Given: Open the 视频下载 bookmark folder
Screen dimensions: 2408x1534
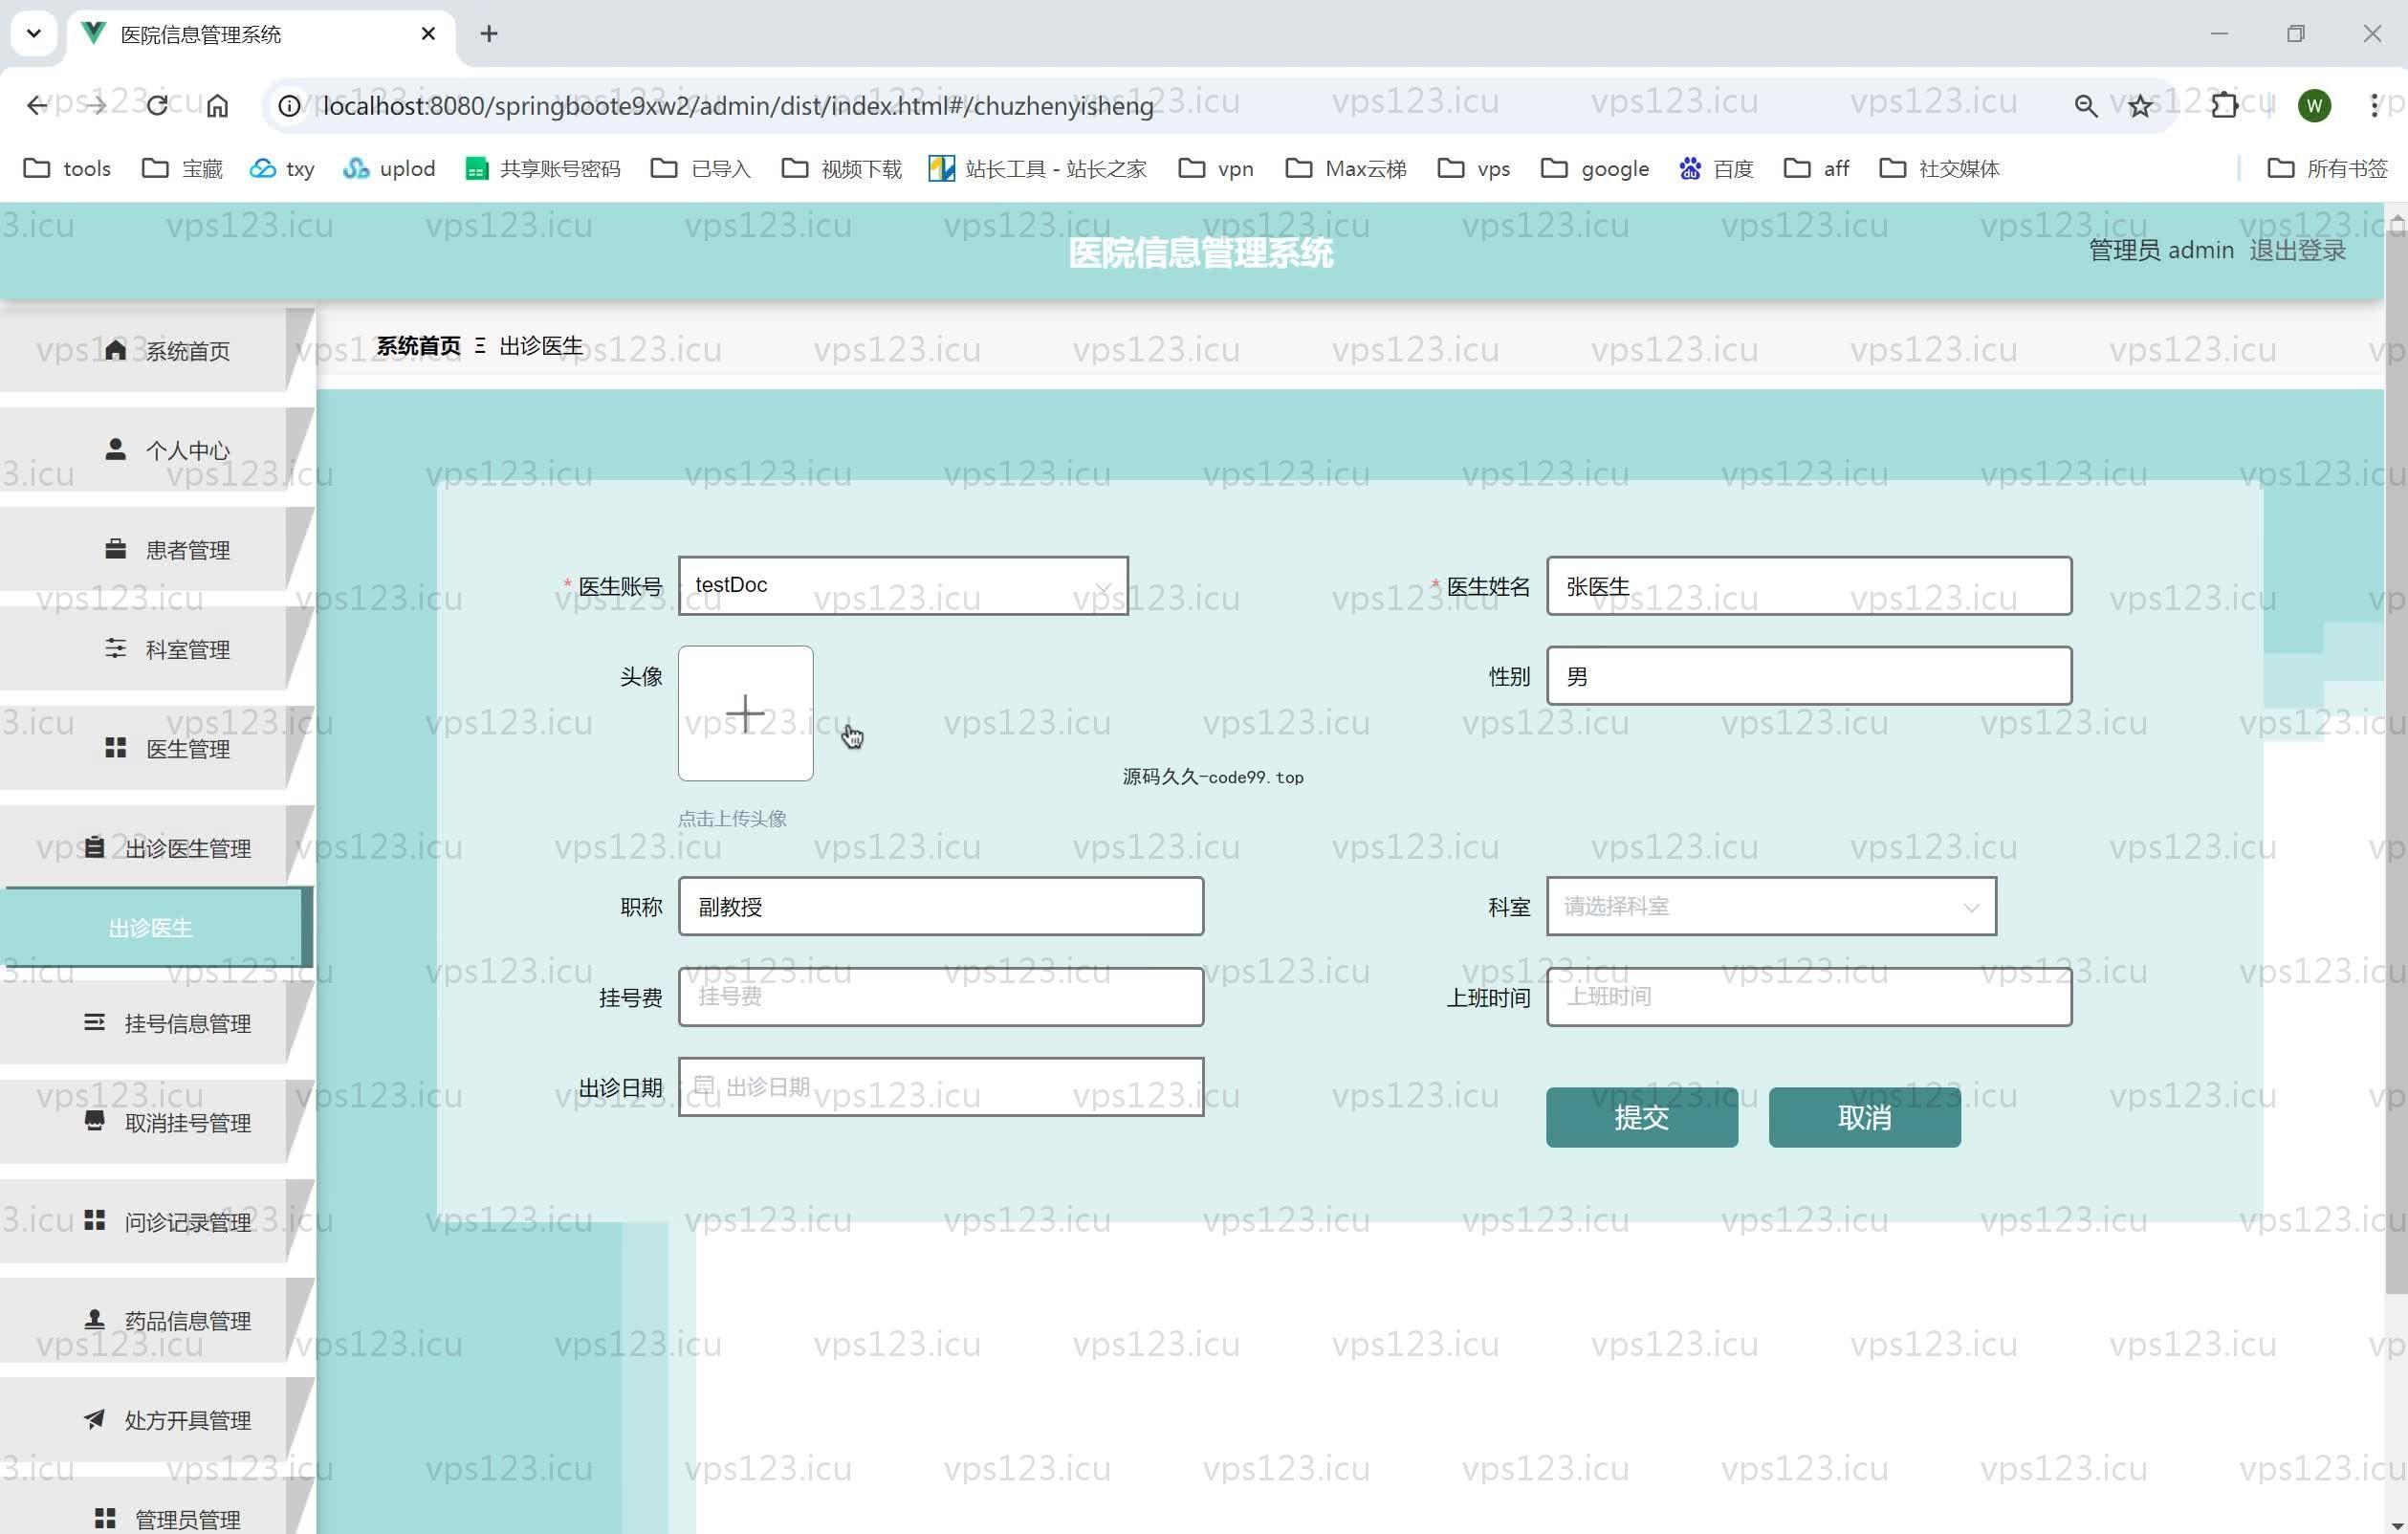Looking at the screenshot, I should tap(841, 168).
